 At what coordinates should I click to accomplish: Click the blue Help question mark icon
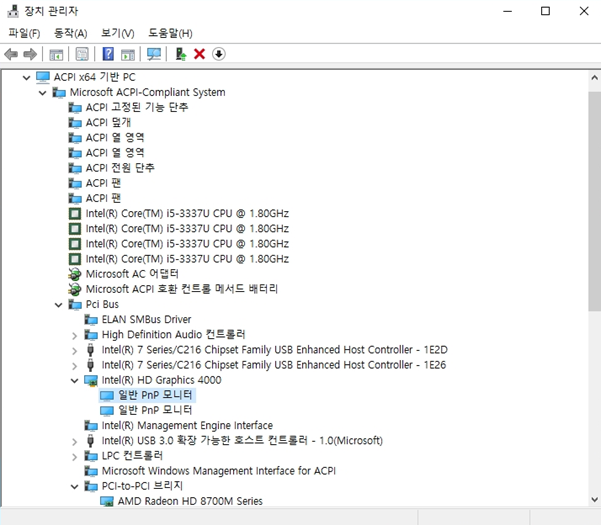pyautogui.click(x=108, y=54)
